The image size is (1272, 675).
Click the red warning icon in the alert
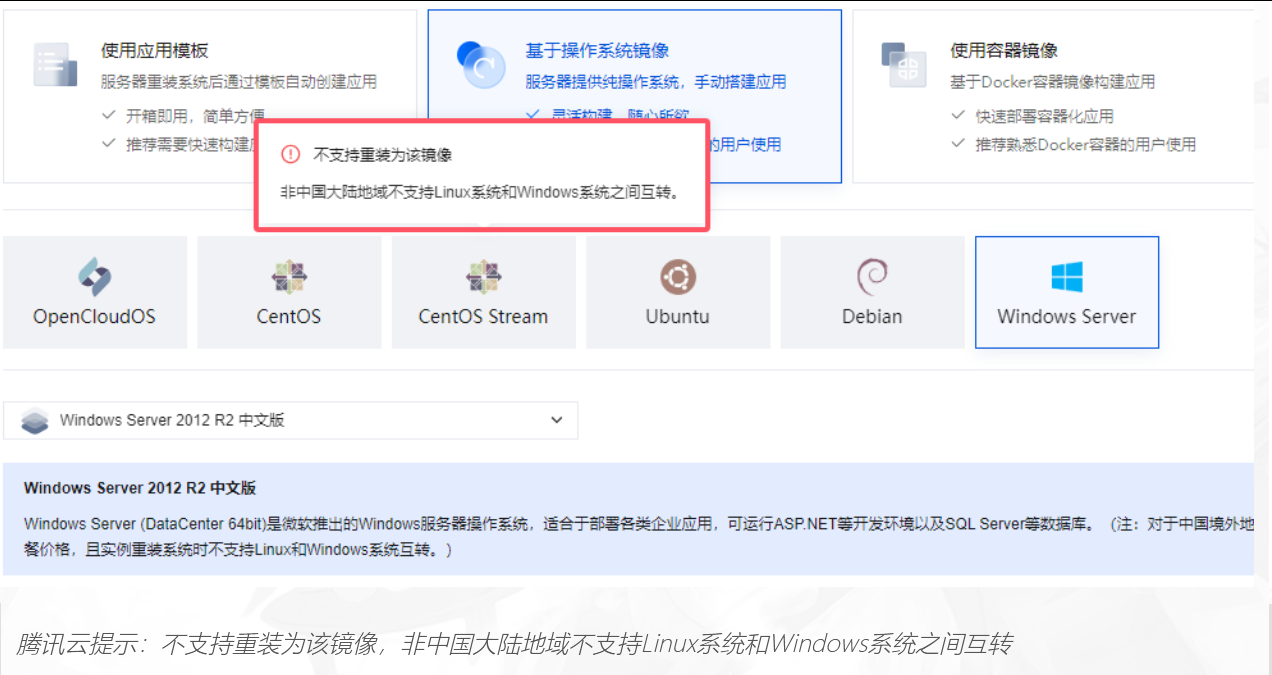(x=290, y=154)
